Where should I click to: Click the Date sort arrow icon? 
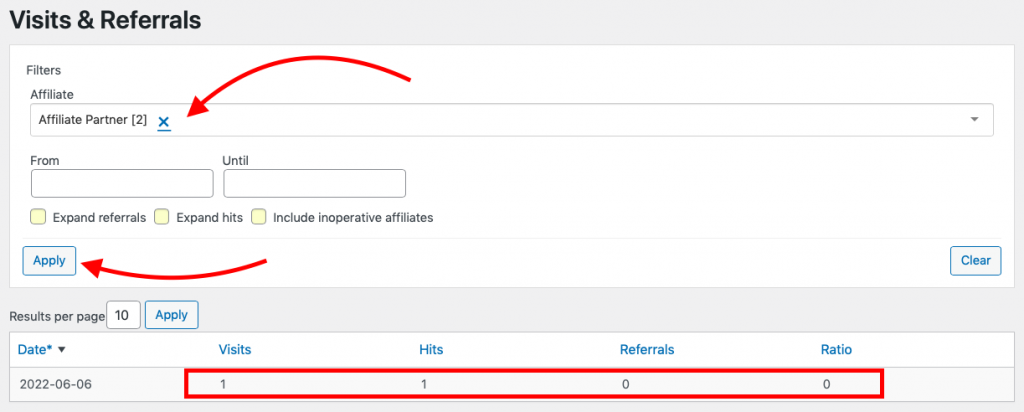click(61, 350)
